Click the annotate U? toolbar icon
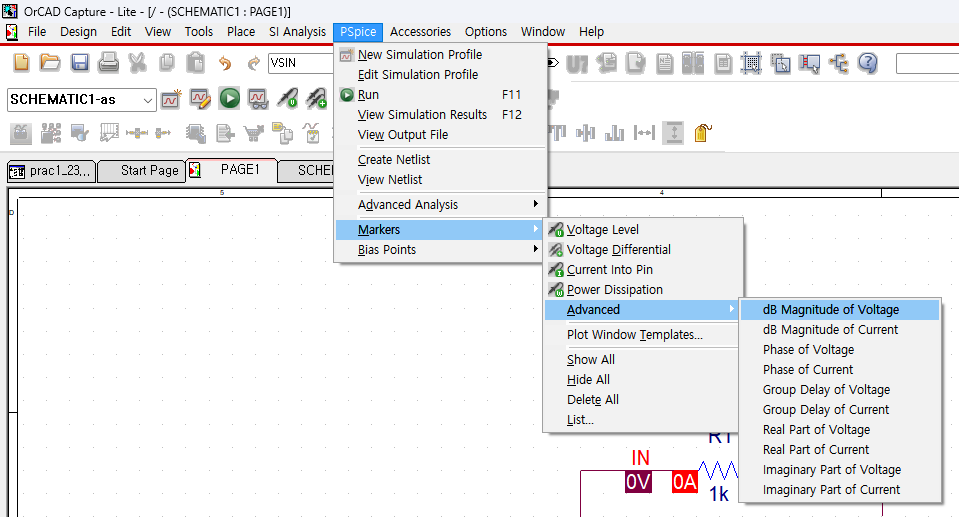 577,64
